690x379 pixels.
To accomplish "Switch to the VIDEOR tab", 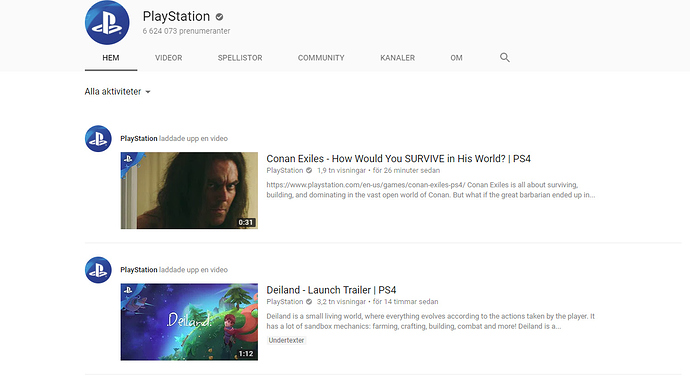I will click(169, 58).
